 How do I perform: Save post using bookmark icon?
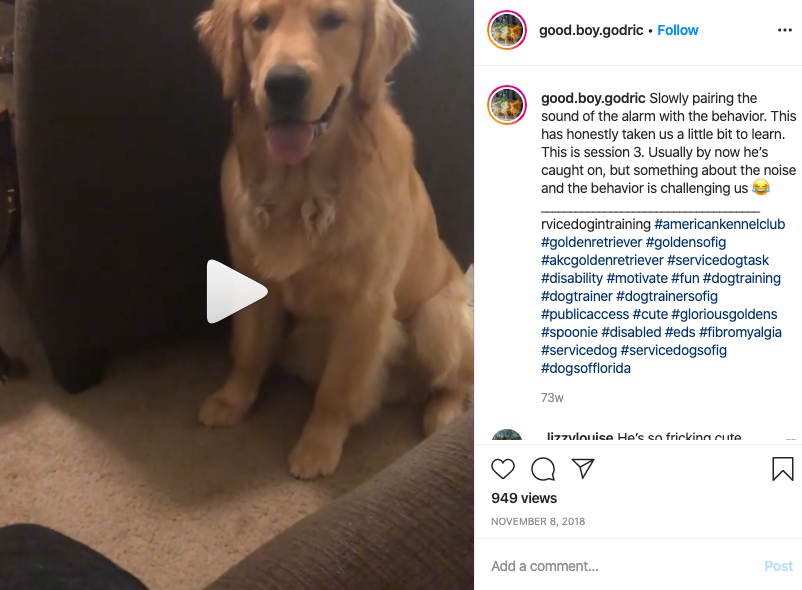pos(783,469)
